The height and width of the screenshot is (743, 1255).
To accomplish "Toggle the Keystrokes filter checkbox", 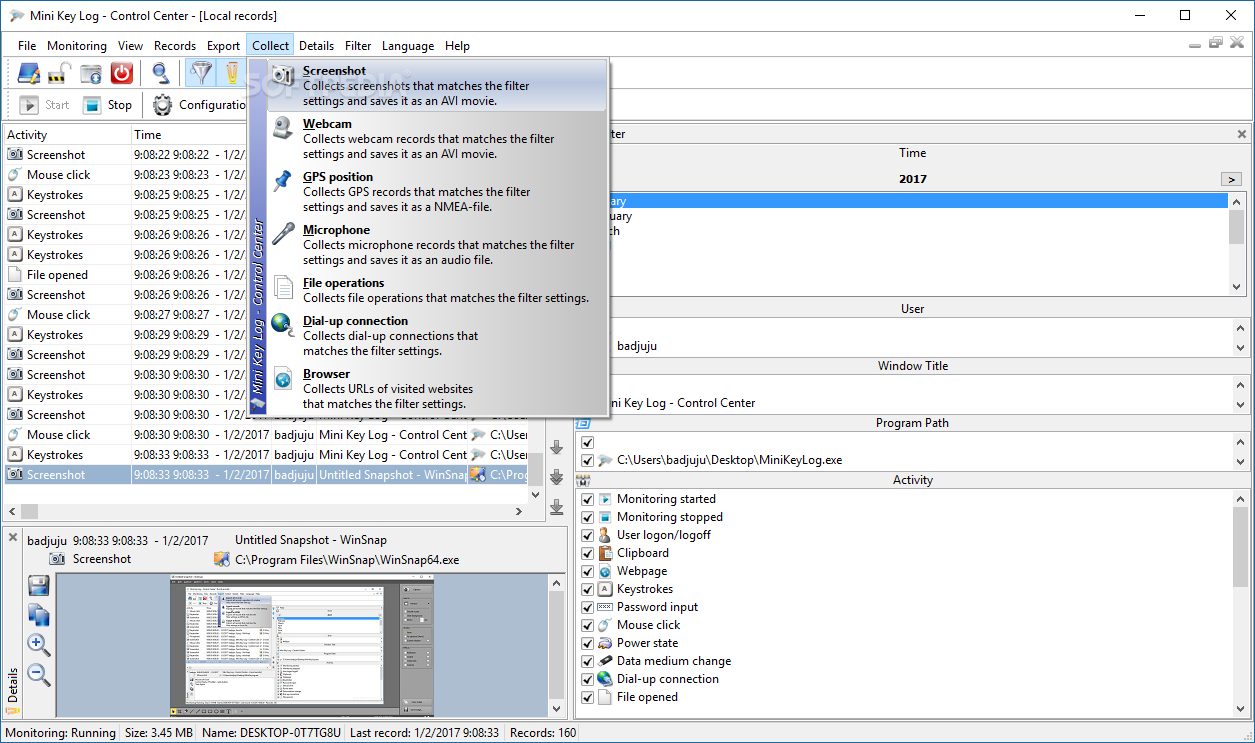I will click(x=588, y=589).
